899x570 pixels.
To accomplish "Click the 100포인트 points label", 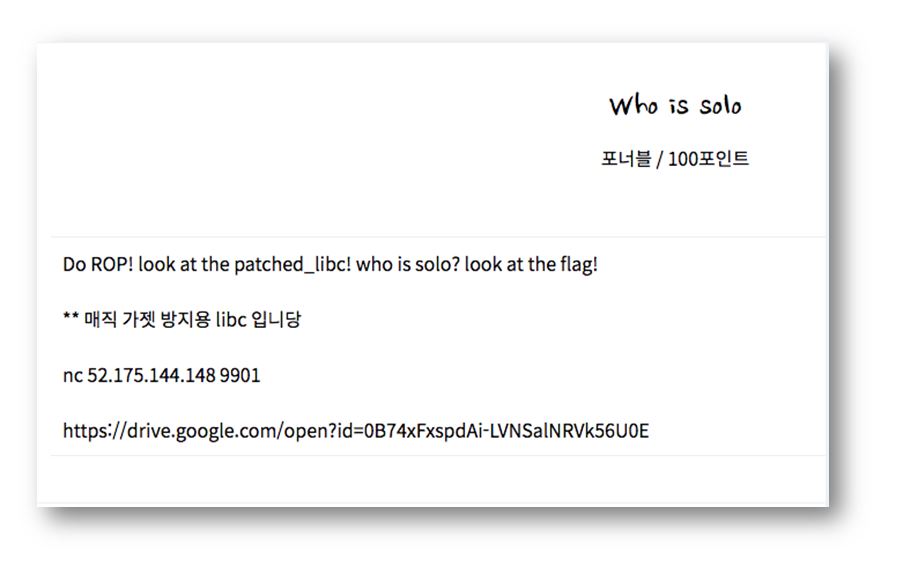I will point(708,159).
